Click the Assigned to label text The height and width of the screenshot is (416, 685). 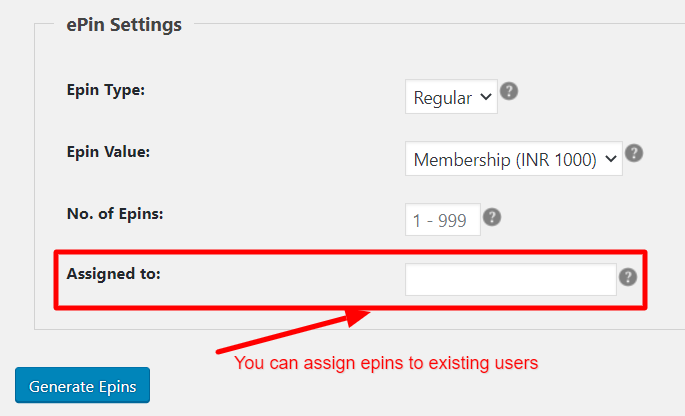pyautogui.click(x=114, y=274)
